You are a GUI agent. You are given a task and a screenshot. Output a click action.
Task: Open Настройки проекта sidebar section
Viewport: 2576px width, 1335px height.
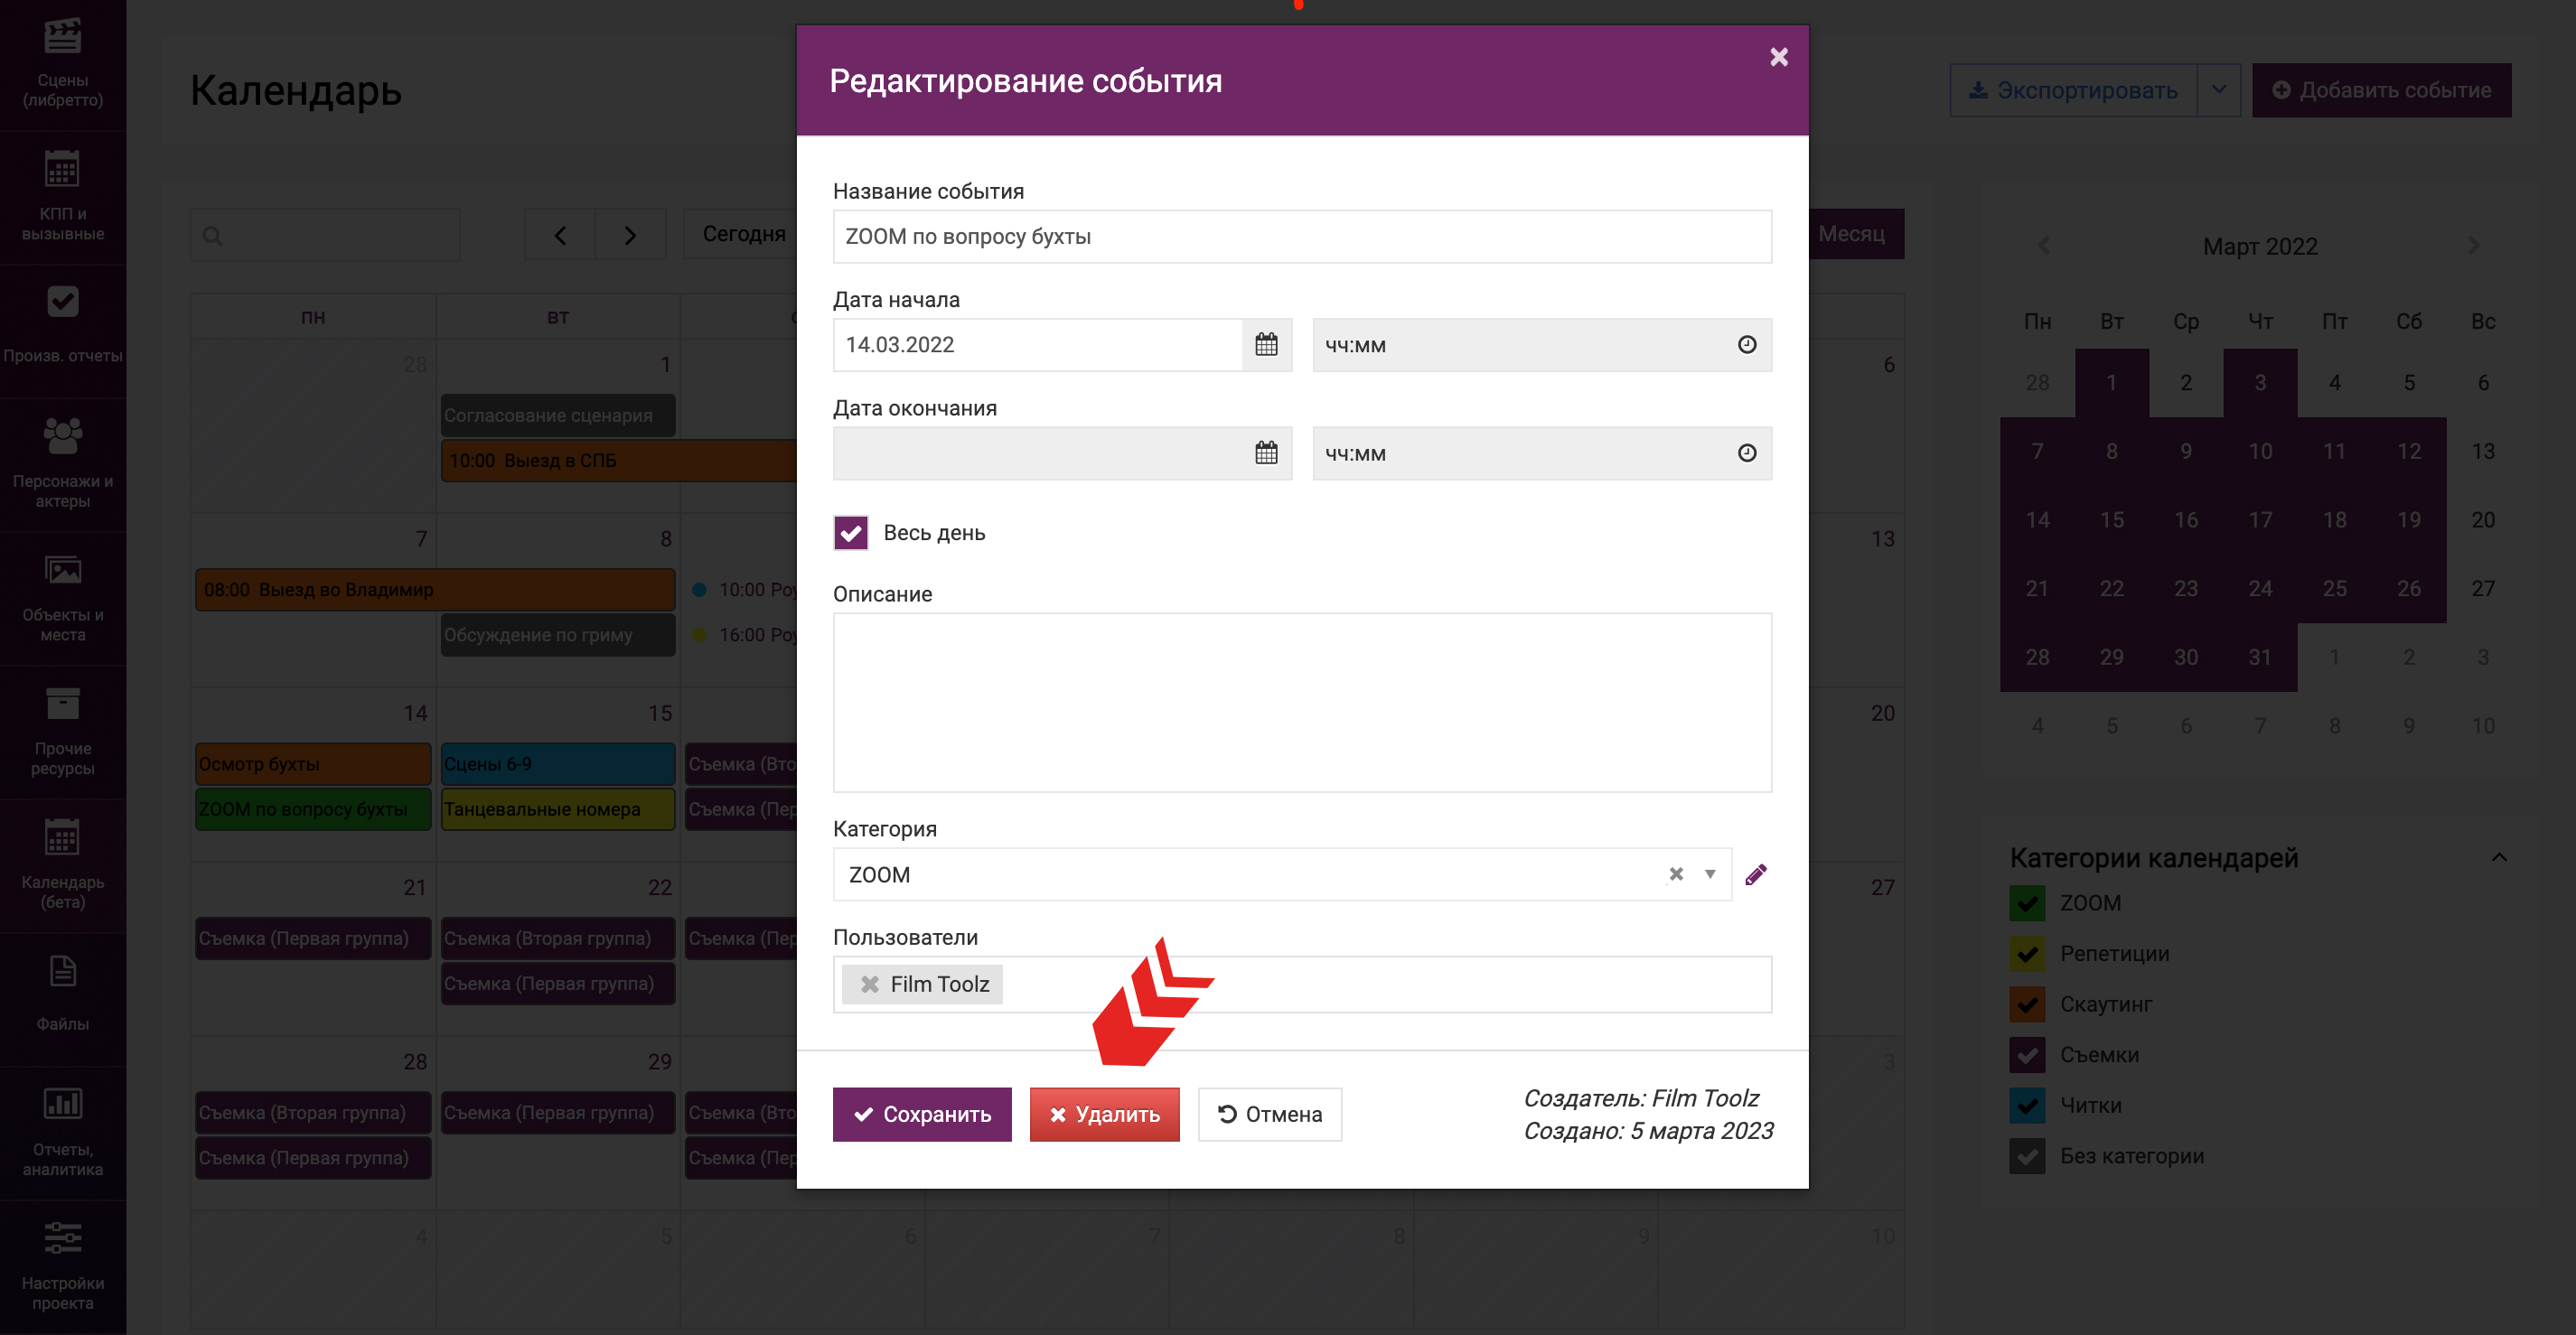pos(62,1266)
